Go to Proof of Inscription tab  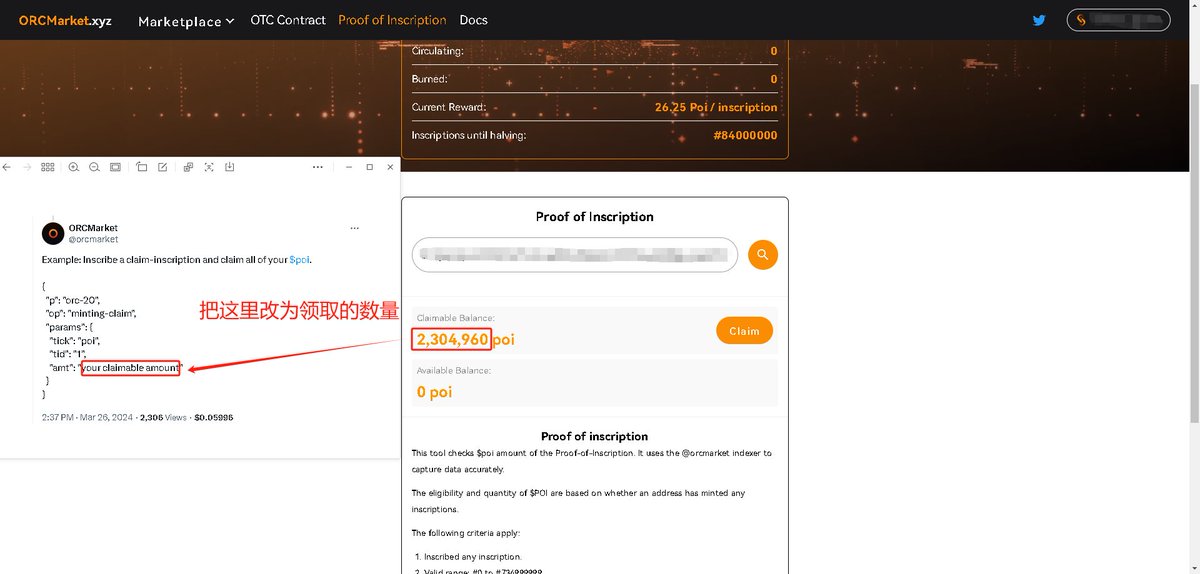pos(392,20)
